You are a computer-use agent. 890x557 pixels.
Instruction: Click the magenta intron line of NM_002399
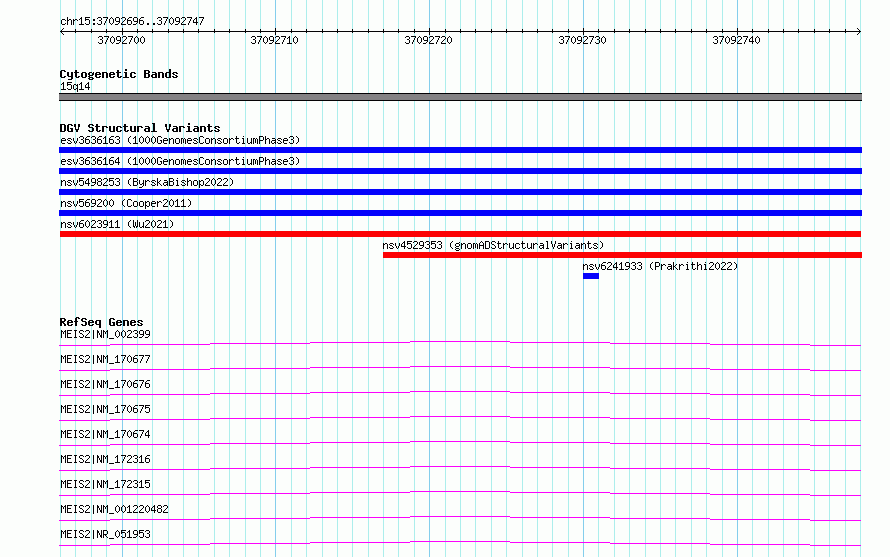(x=460, y=343)
